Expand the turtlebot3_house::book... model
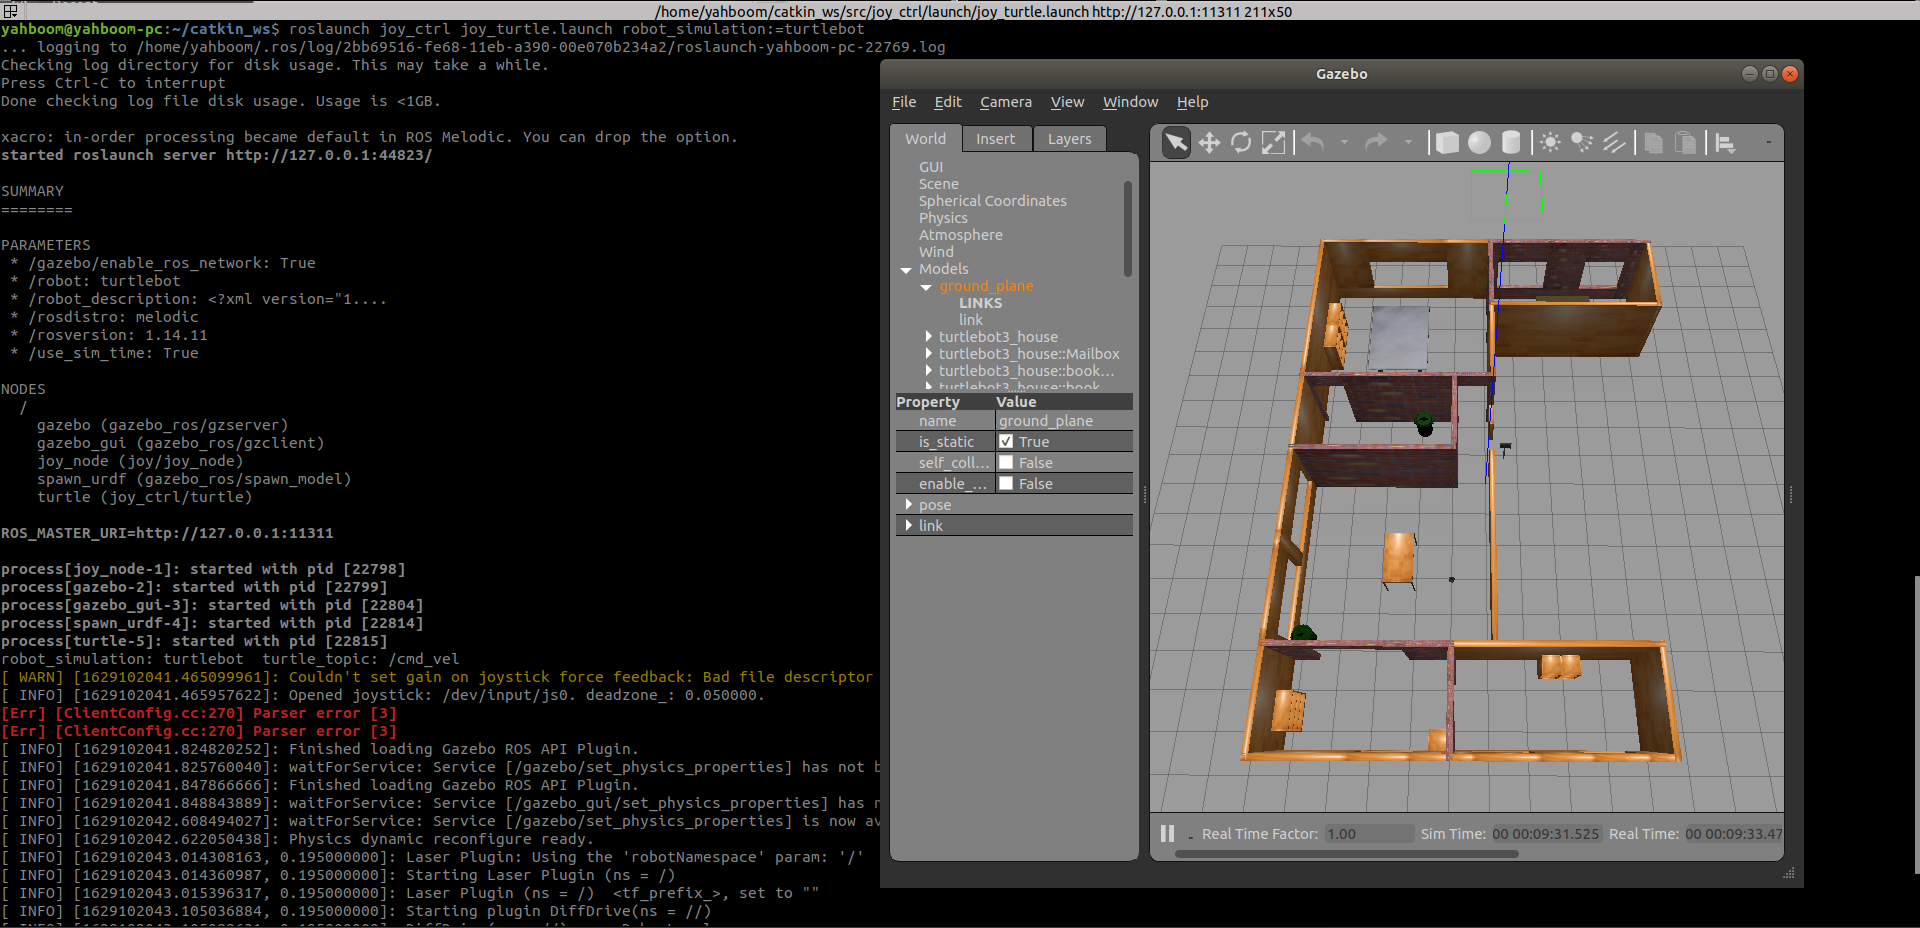Image resolution: width=1920 pixels, height=928 pixels. point(928,371)
